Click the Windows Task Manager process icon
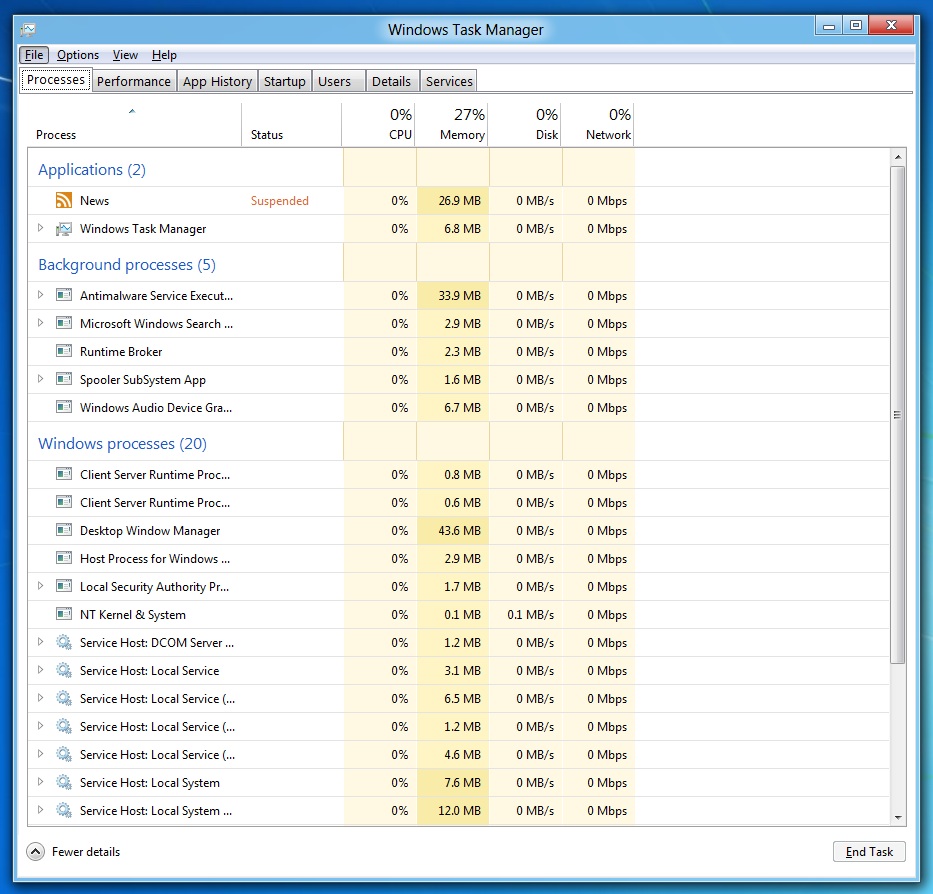This screenshot has width=933, height=894. pyautogui.click(x=64, y=229)
